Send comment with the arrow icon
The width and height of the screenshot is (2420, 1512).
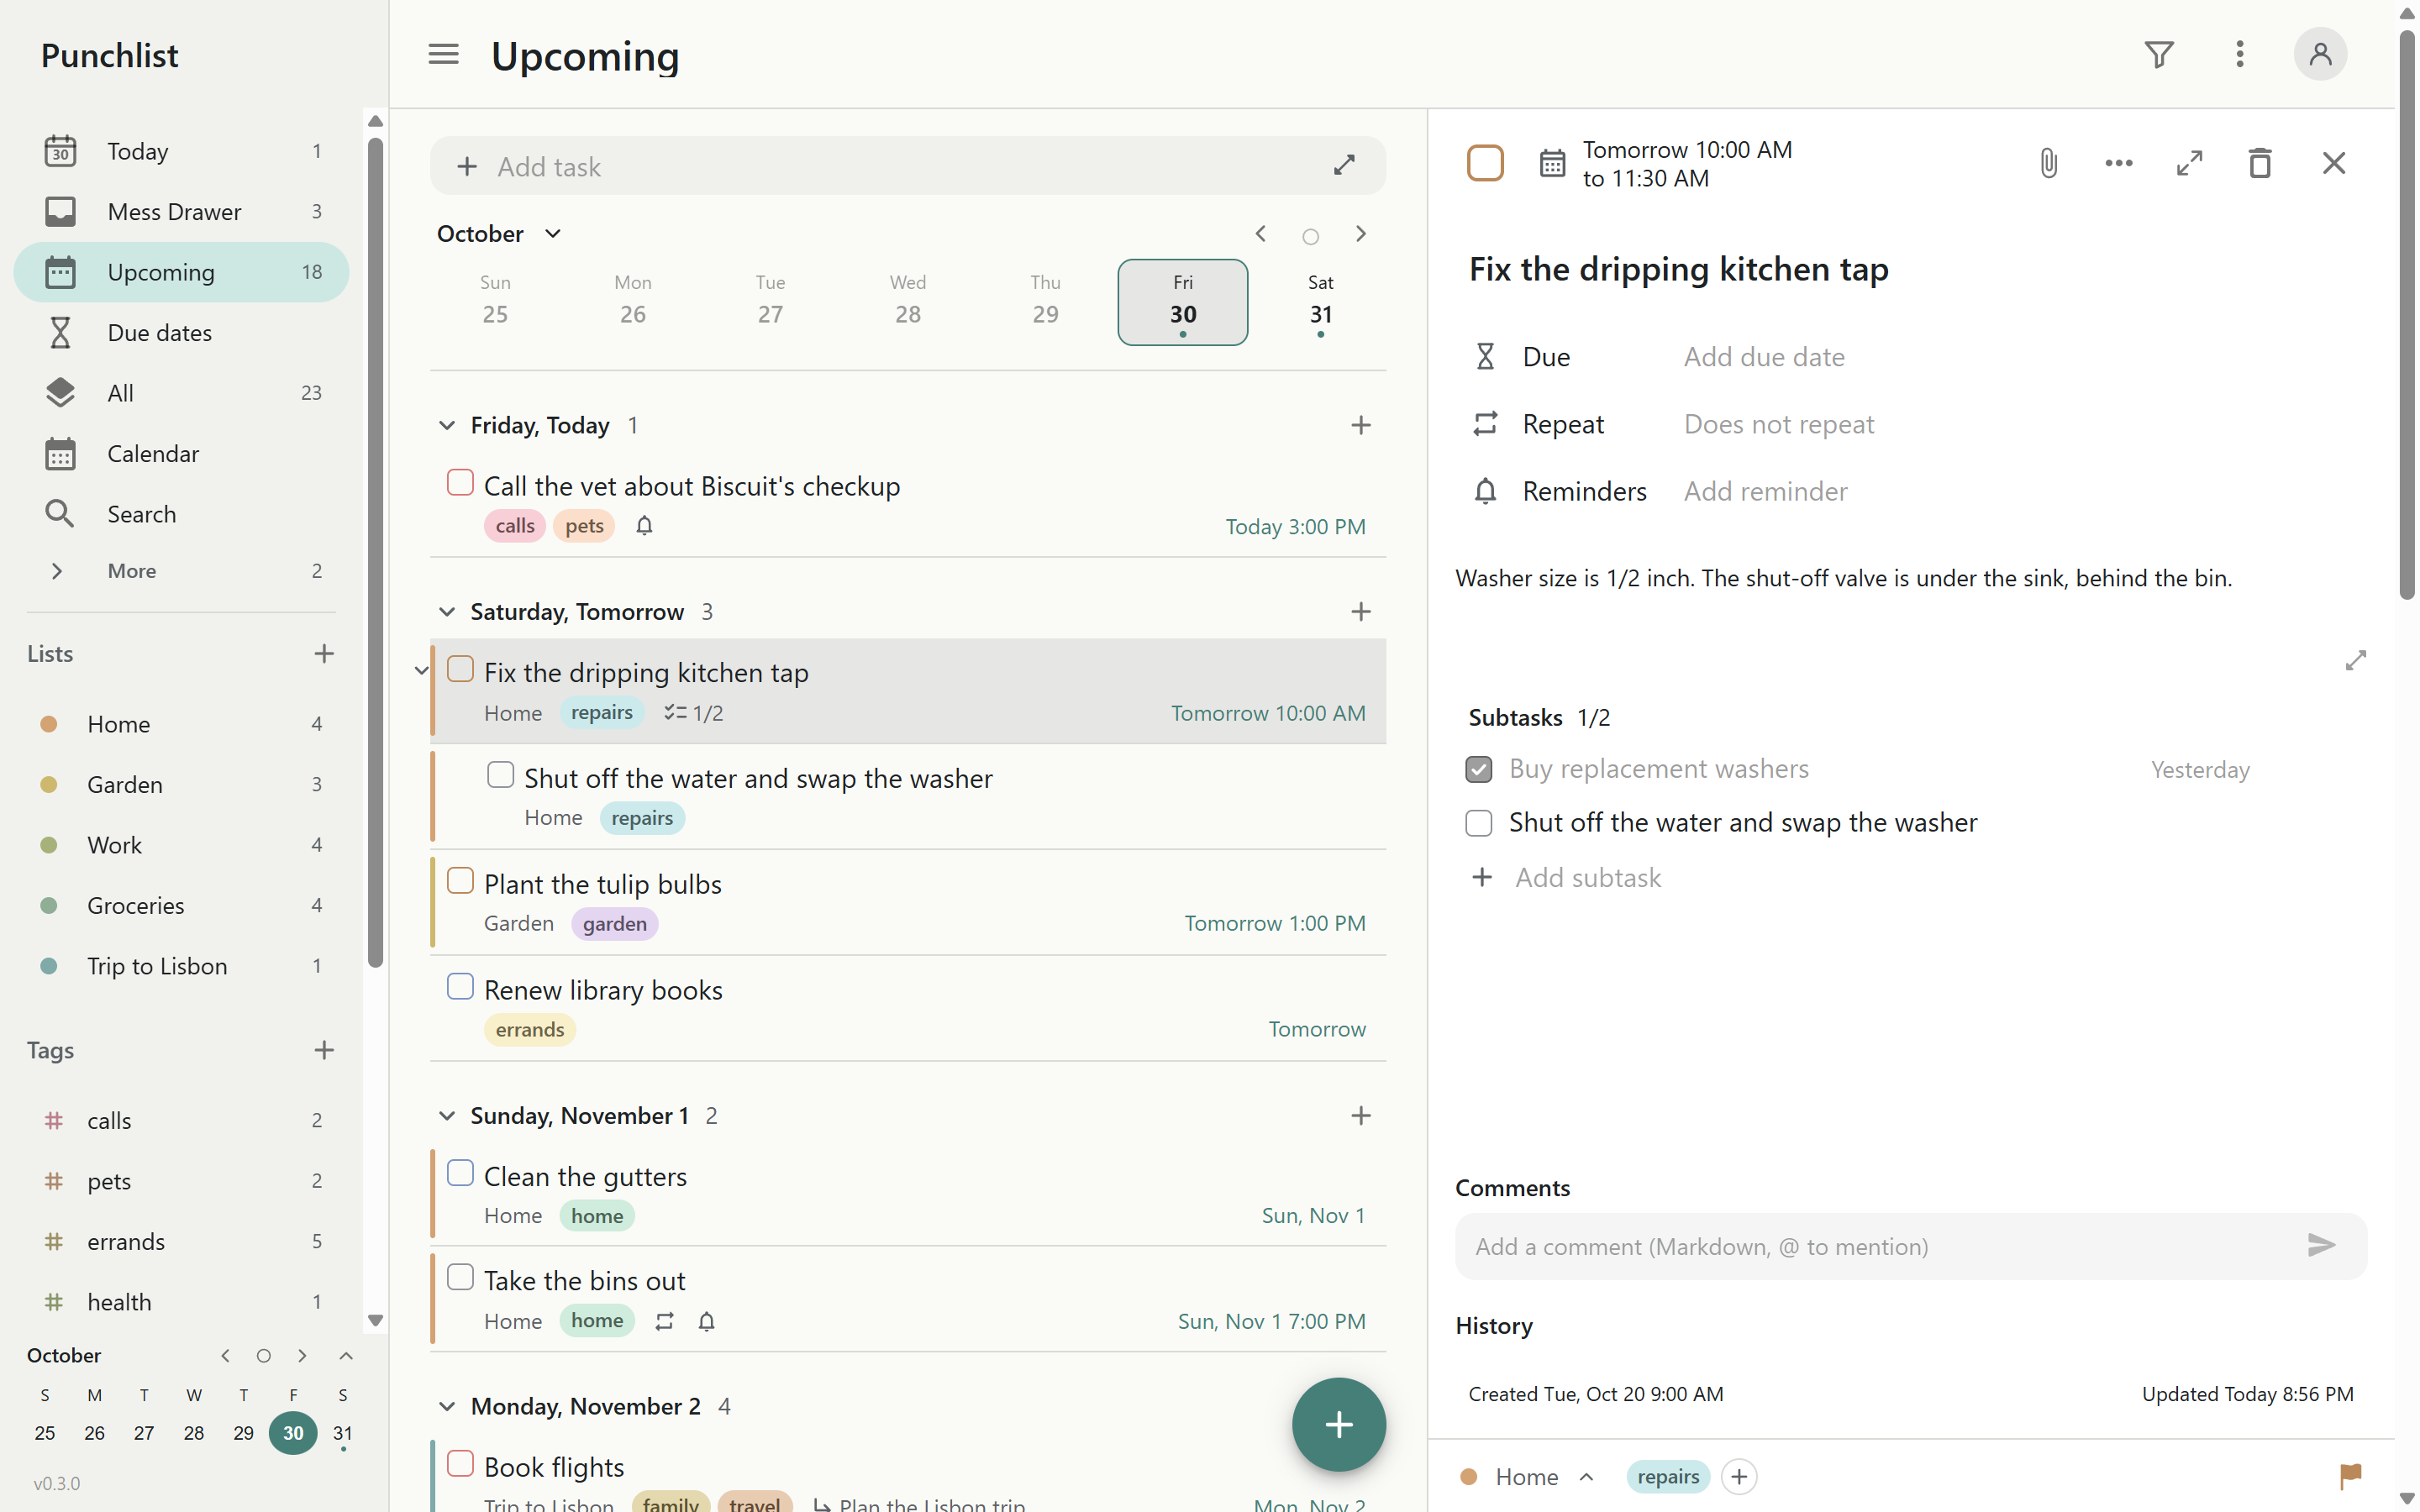click(2321, 1245)
